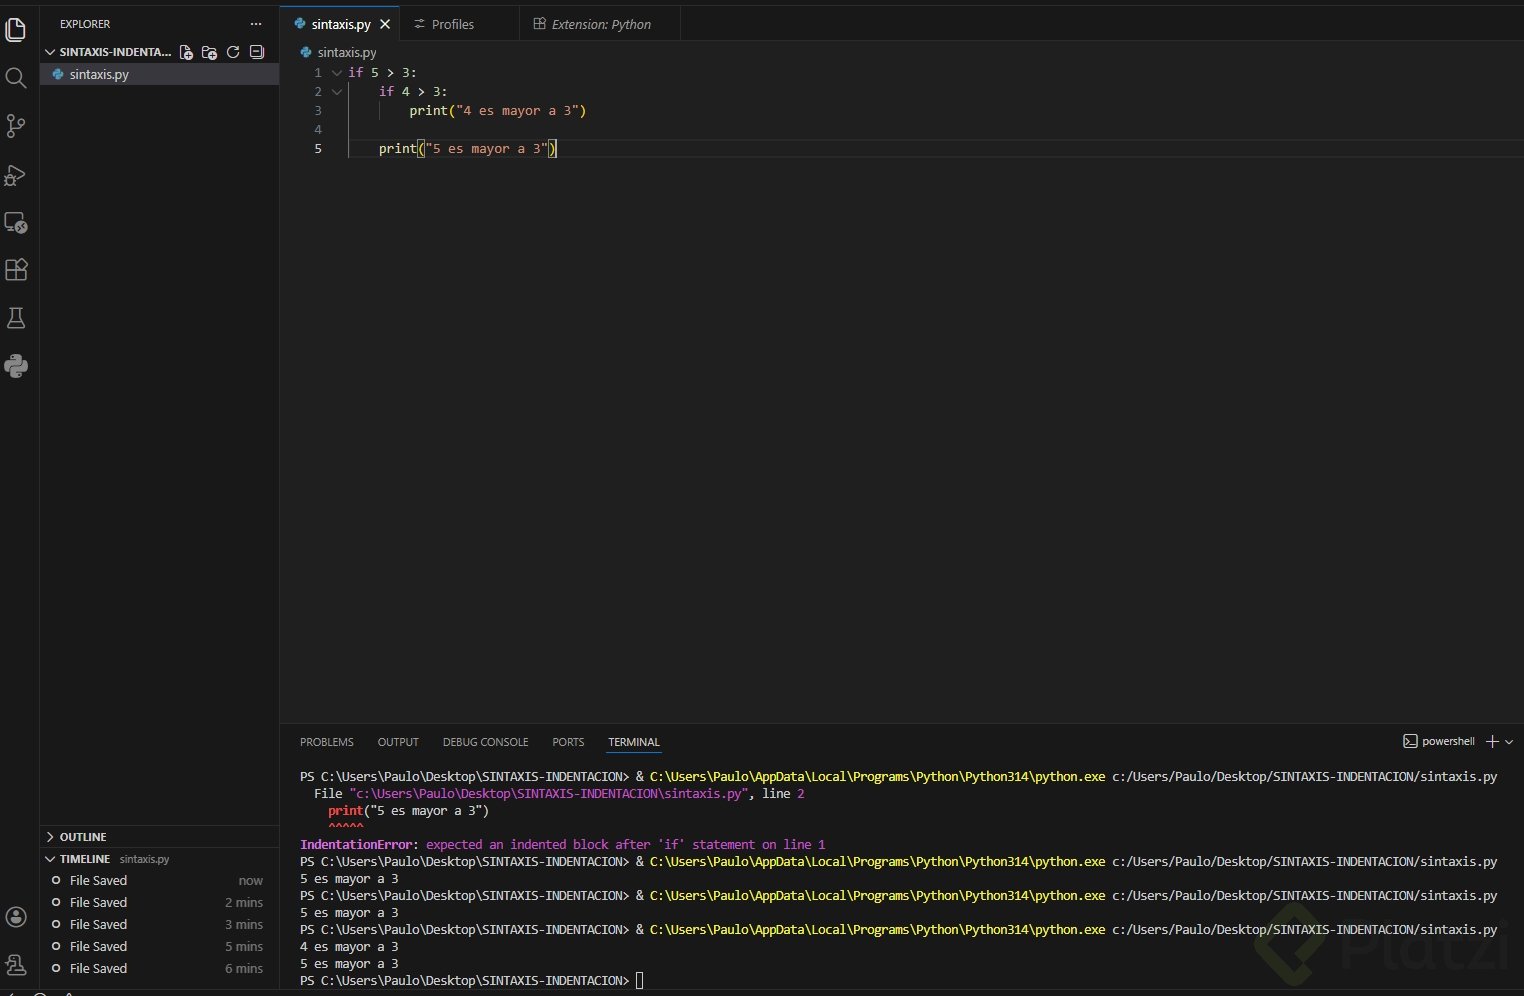Open the Accounts icon in activity bar
1524x996 pixels.
[x=16, y=917]
